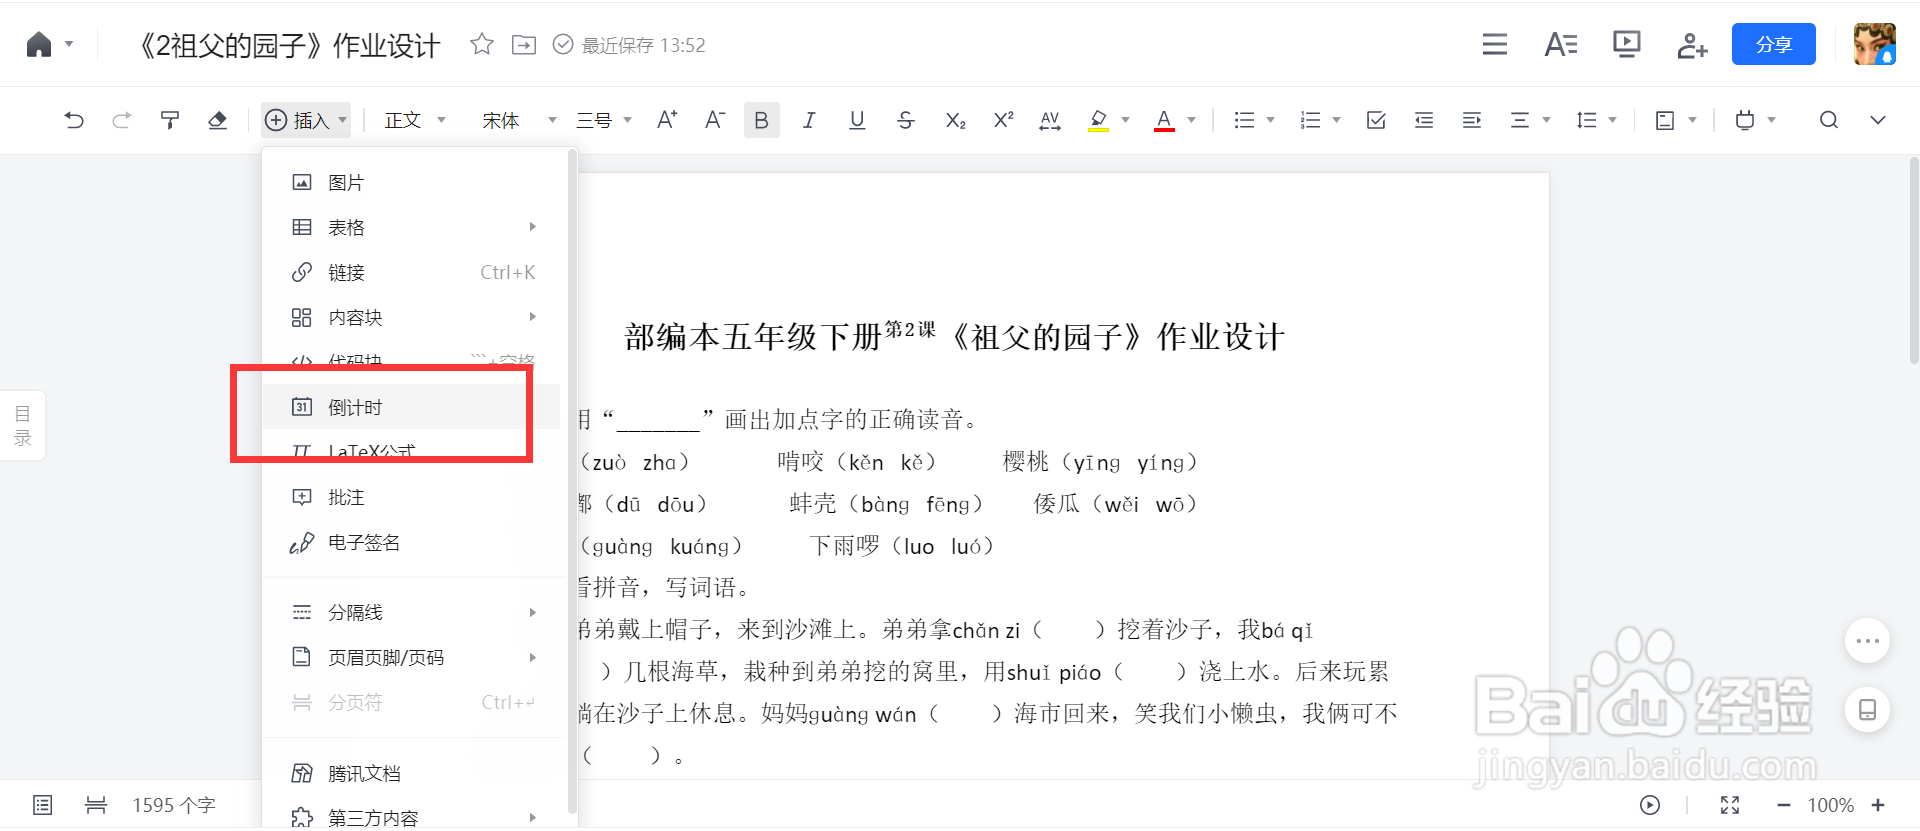Start presentation mode icon
The height and width of the screenshot is (831, 1920).
pyautogui.click(x=1627, y=44)
